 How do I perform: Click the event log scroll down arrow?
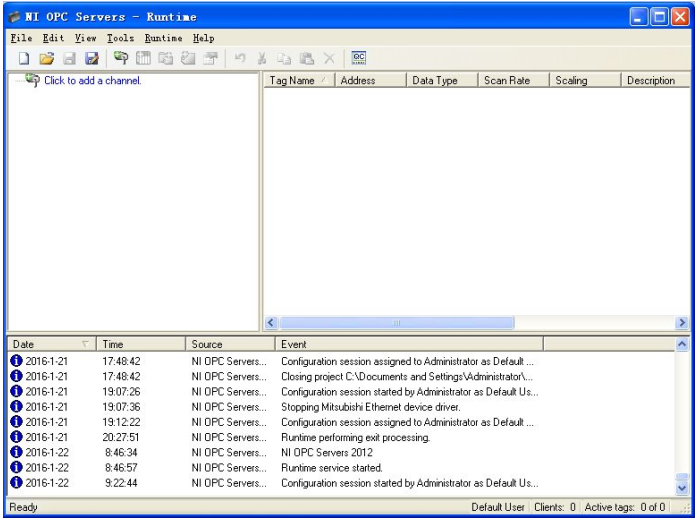[682, 488]
